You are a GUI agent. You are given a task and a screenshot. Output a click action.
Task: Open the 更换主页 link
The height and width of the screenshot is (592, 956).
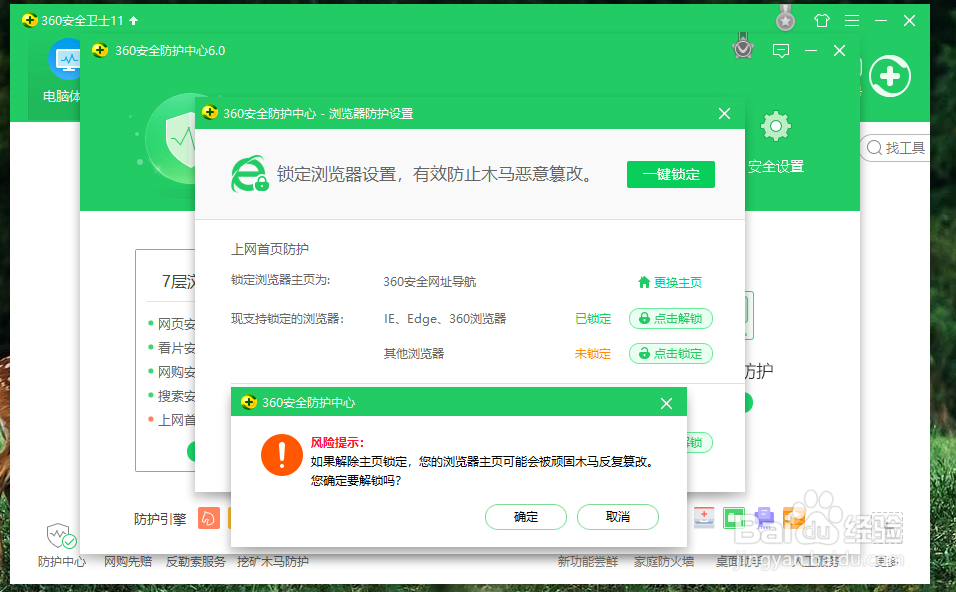coord(677,282)
